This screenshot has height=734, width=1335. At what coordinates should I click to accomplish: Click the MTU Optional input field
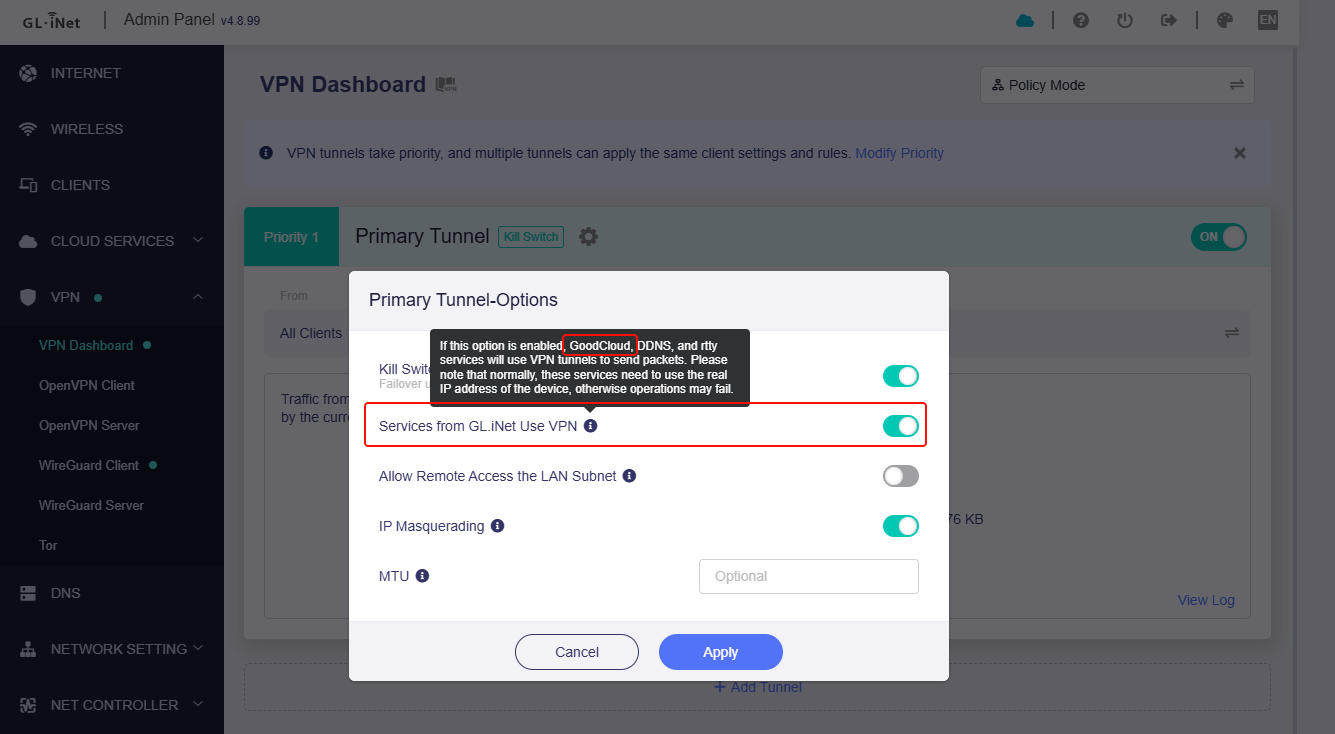[x=808, y=576]
